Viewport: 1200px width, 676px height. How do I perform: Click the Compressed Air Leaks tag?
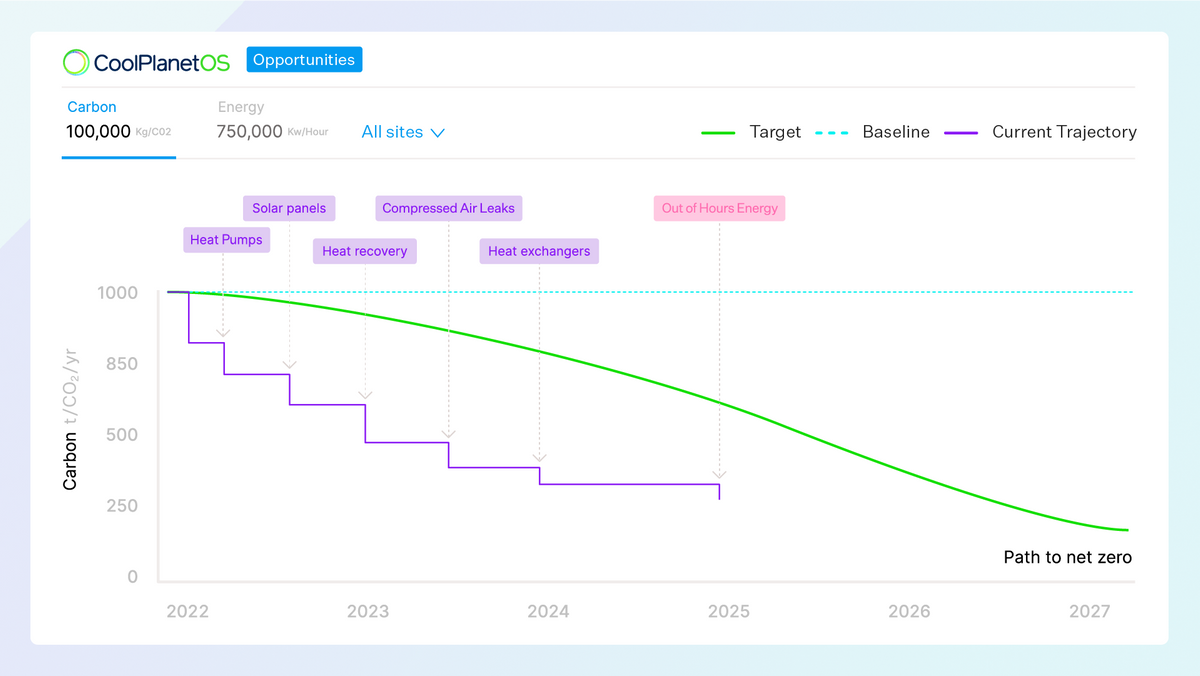click(x=449, y=208)
